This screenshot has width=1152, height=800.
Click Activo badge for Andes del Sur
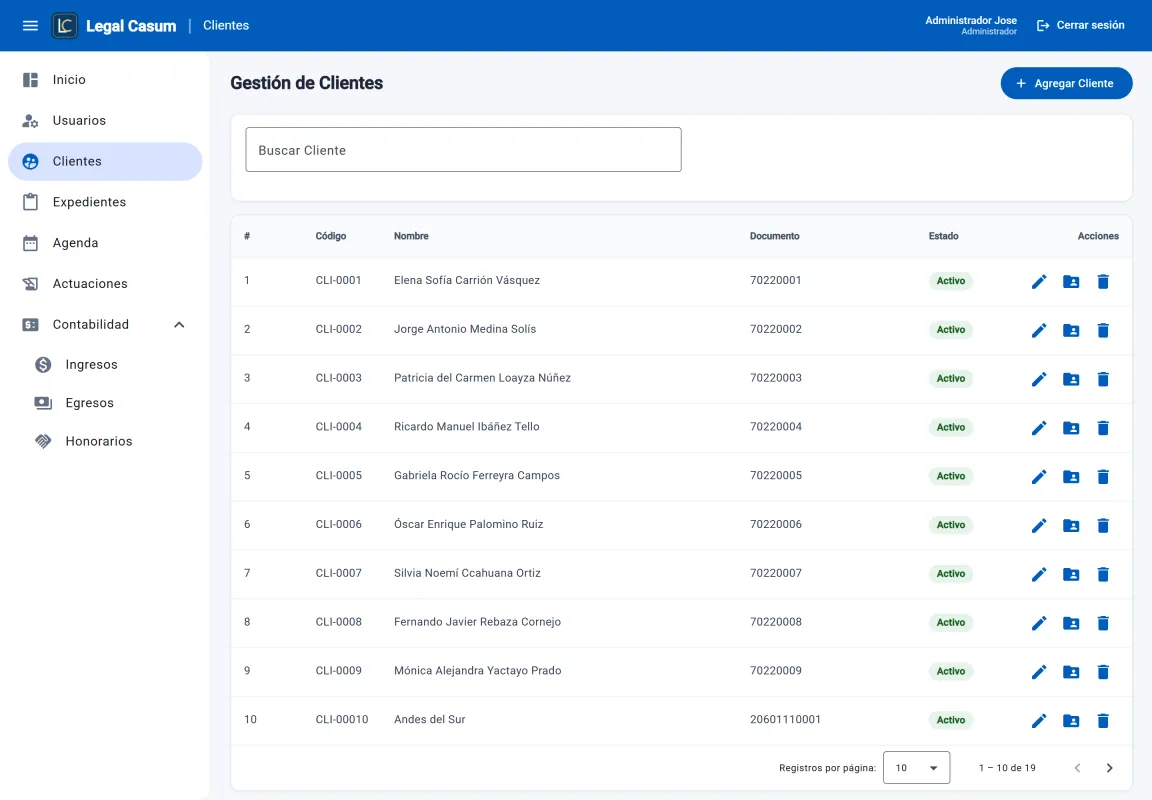[951, 720]
